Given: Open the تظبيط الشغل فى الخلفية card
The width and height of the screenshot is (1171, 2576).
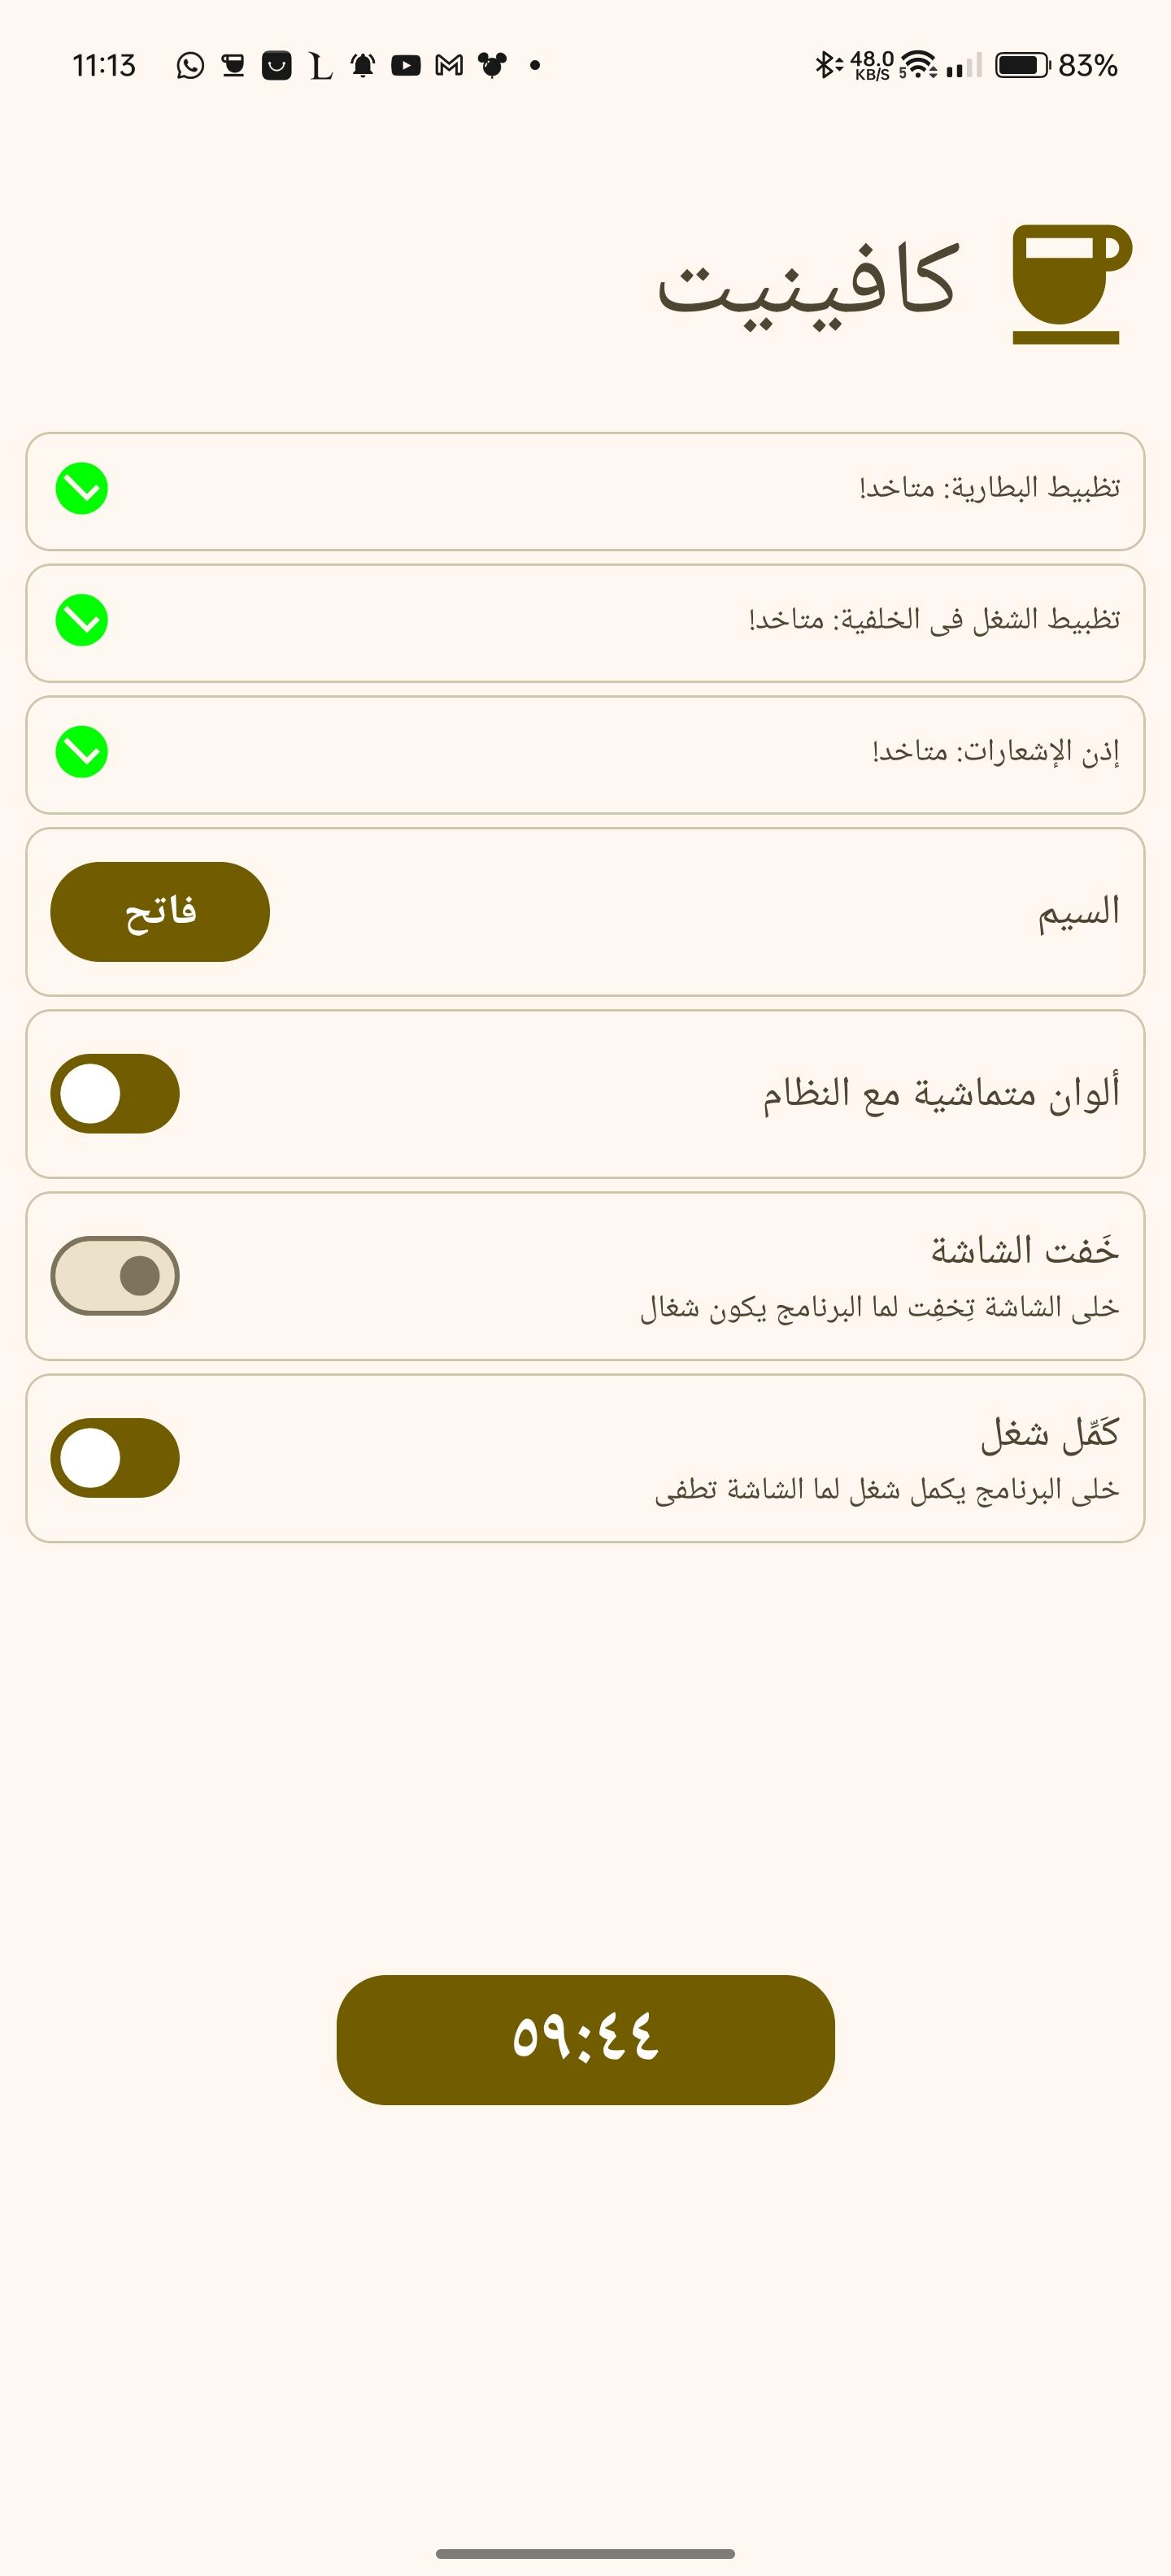Looking at the screenshot, I should pyautogui.click(x=585, y=623).
